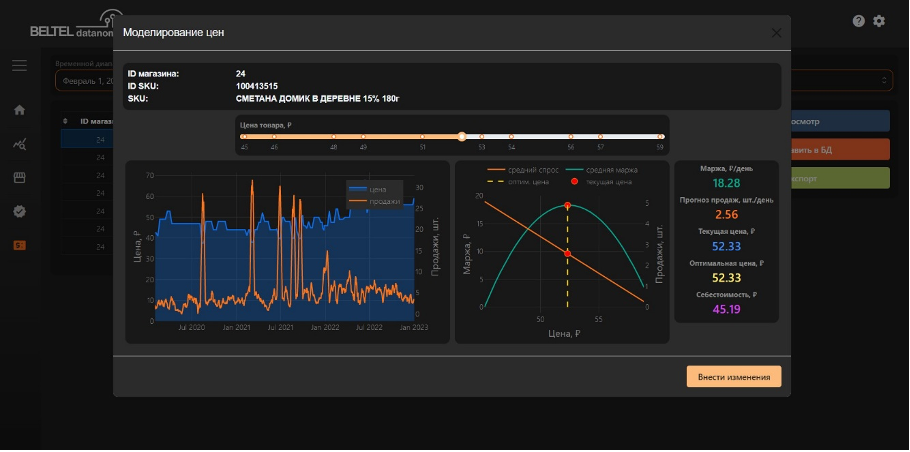Open the chart analytics sidebar icon
Screen dimensions: 910x452
(19, 144)
